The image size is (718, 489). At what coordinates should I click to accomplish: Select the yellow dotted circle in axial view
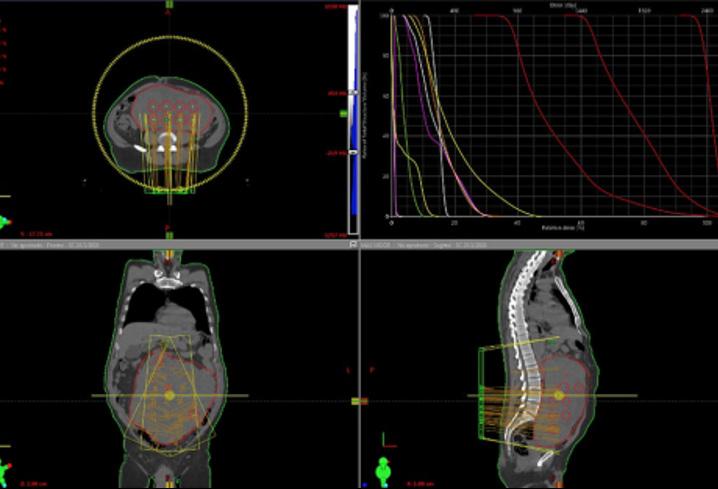click(x=170, y=113)
